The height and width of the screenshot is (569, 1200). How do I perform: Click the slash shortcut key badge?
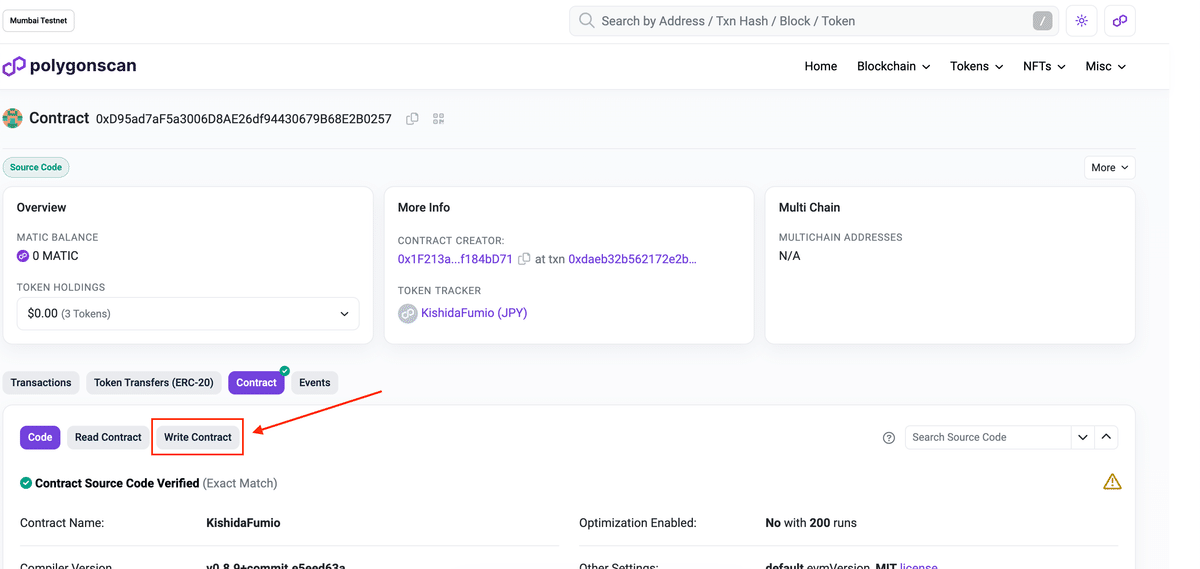pyautogui.click(x=1042, y=21)
